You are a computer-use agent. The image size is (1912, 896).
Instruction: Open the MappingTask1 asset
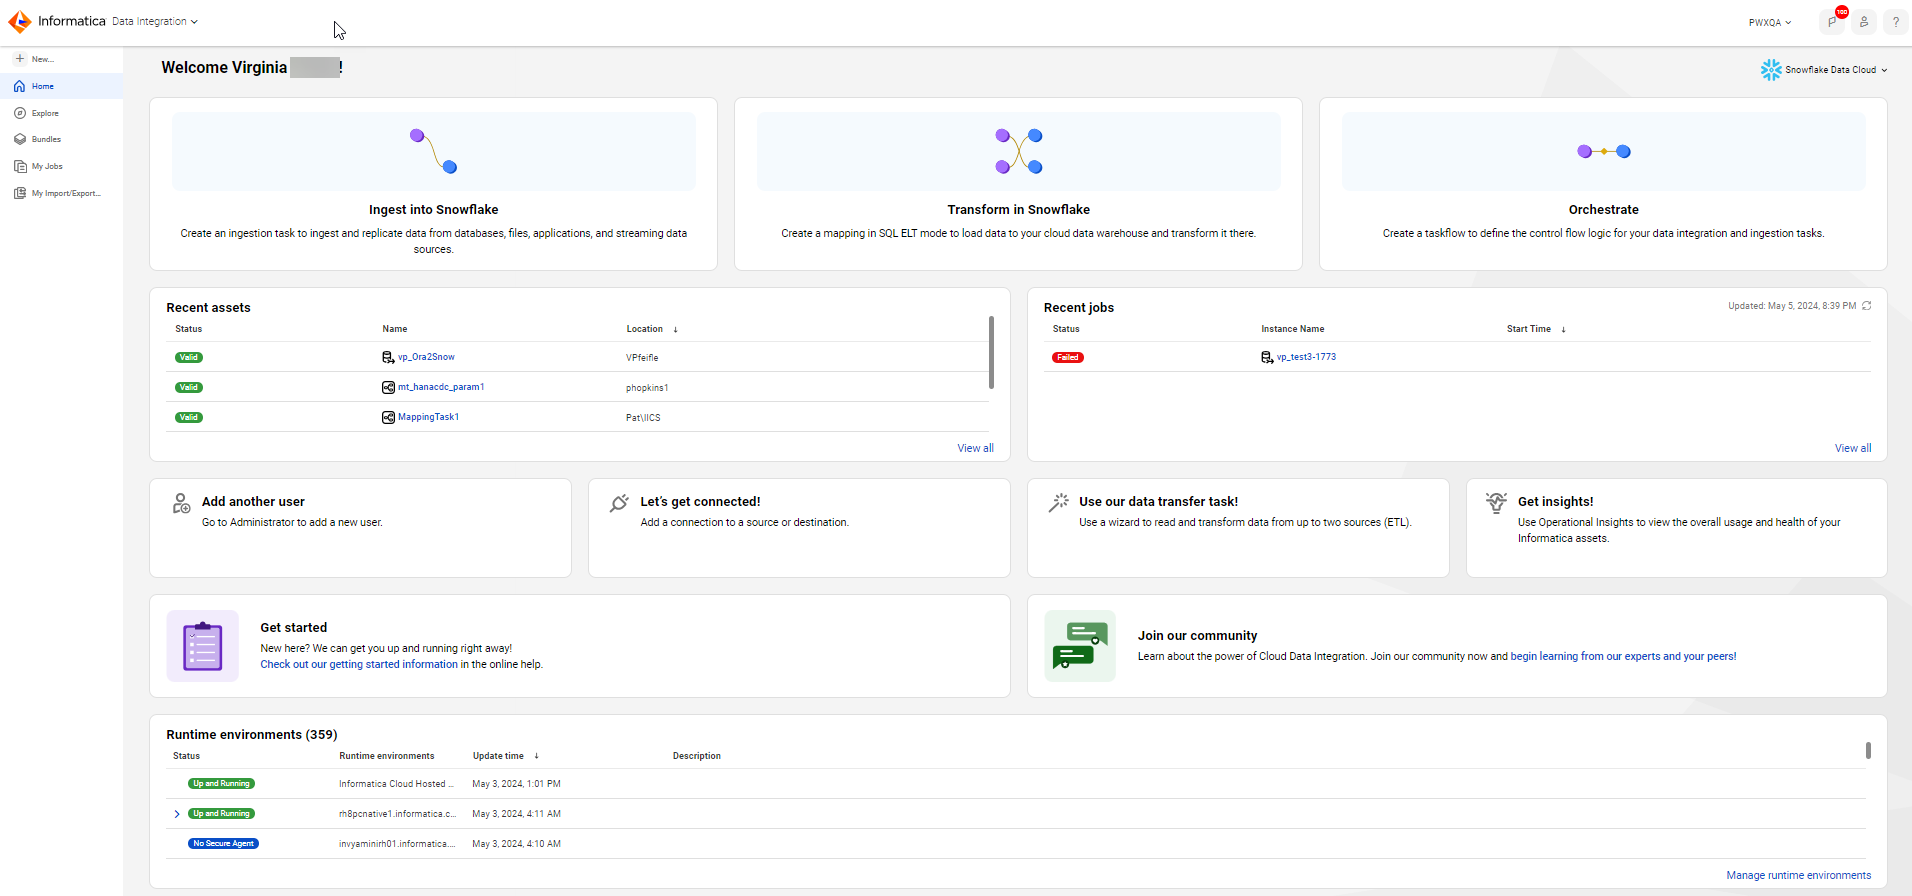(x=428, y=417)
